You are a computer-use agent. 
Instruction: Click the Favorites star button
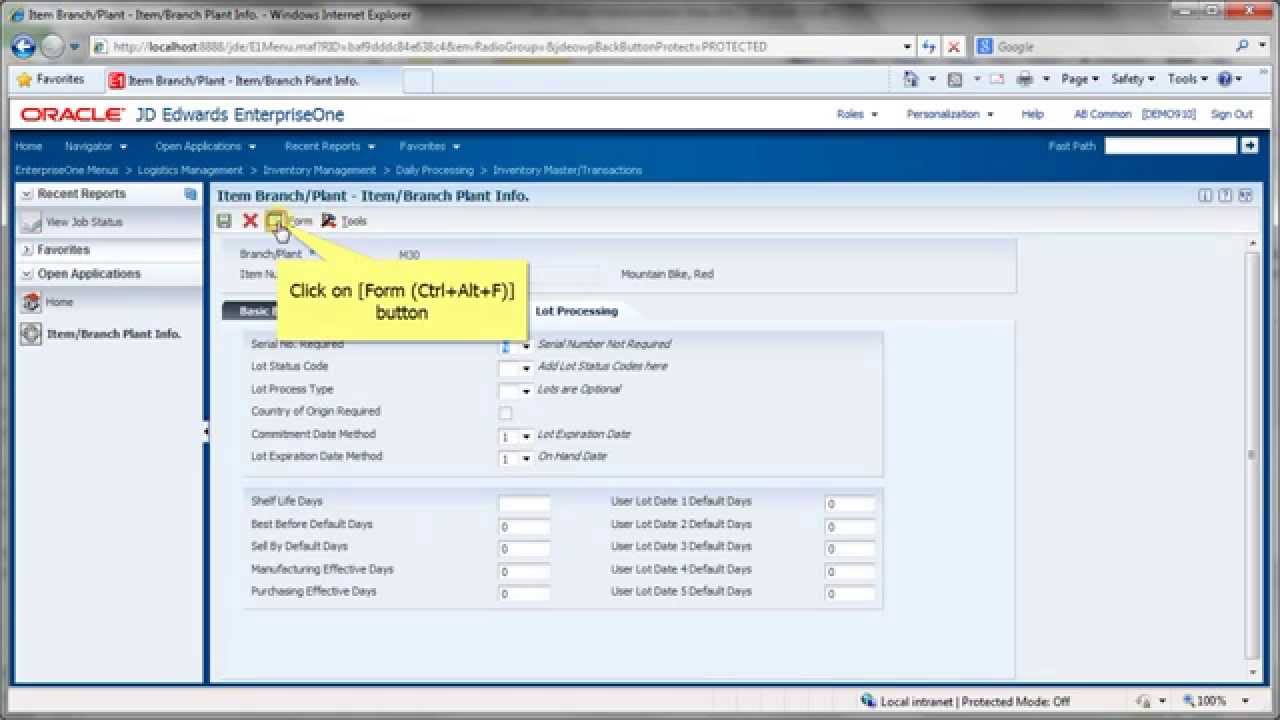click(x=50, y=79)
